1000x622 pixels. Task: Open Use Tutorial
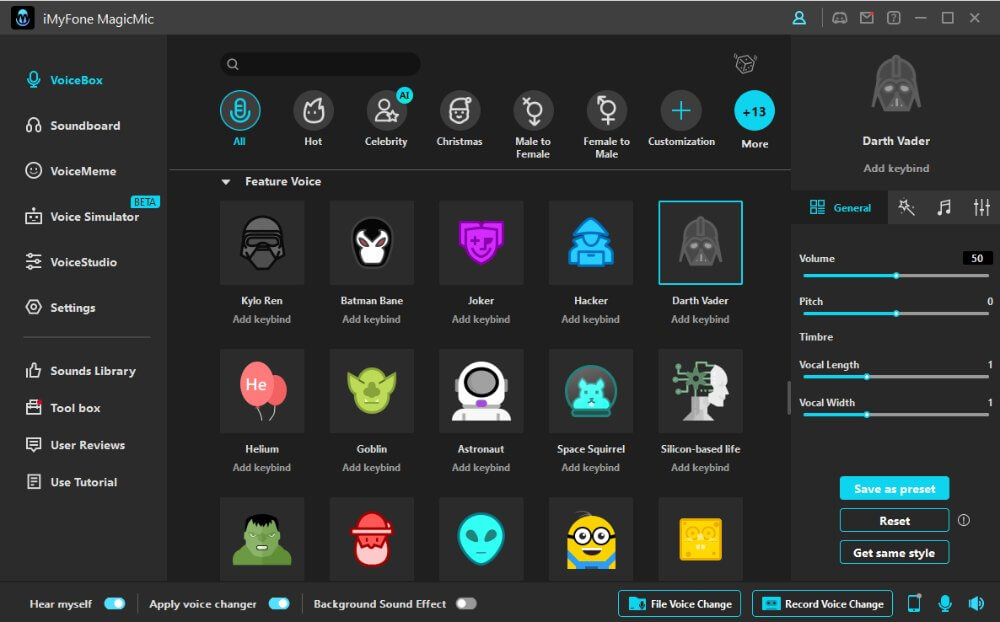(x=71, y=482)
